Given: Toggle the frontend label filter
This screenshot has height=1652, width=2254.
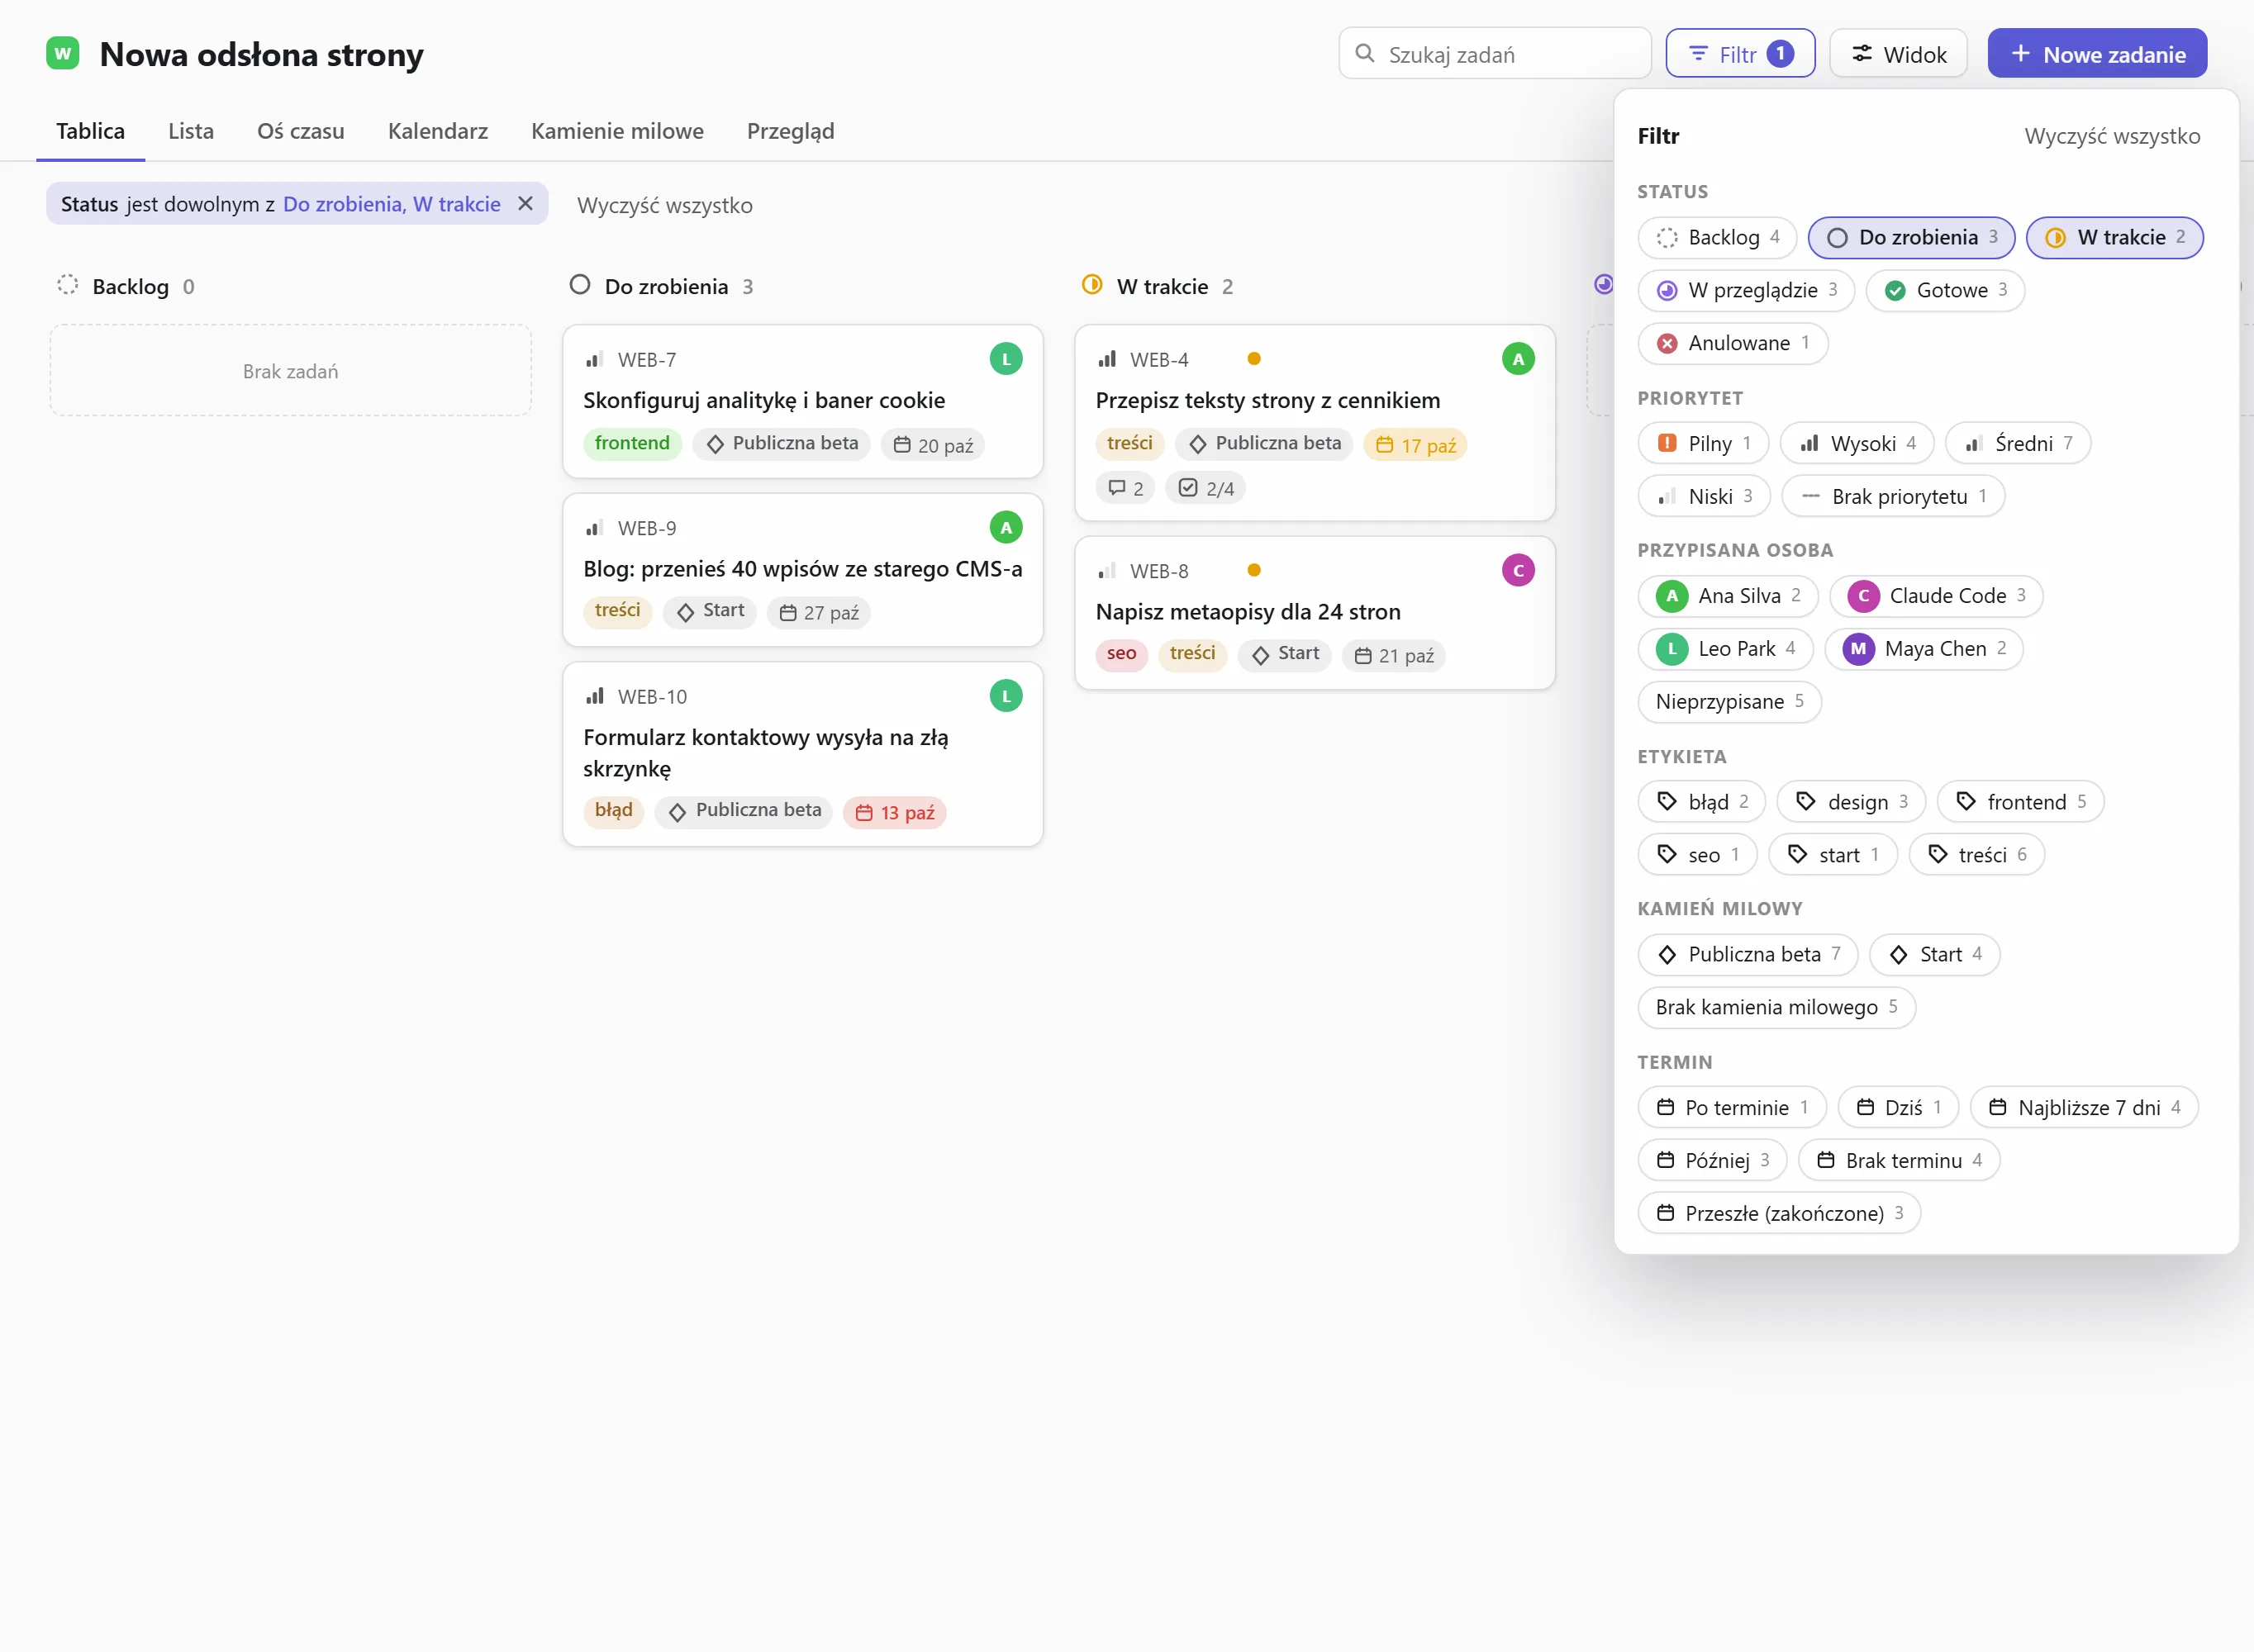Looking at the screenshot, I should pos(2020,802).
